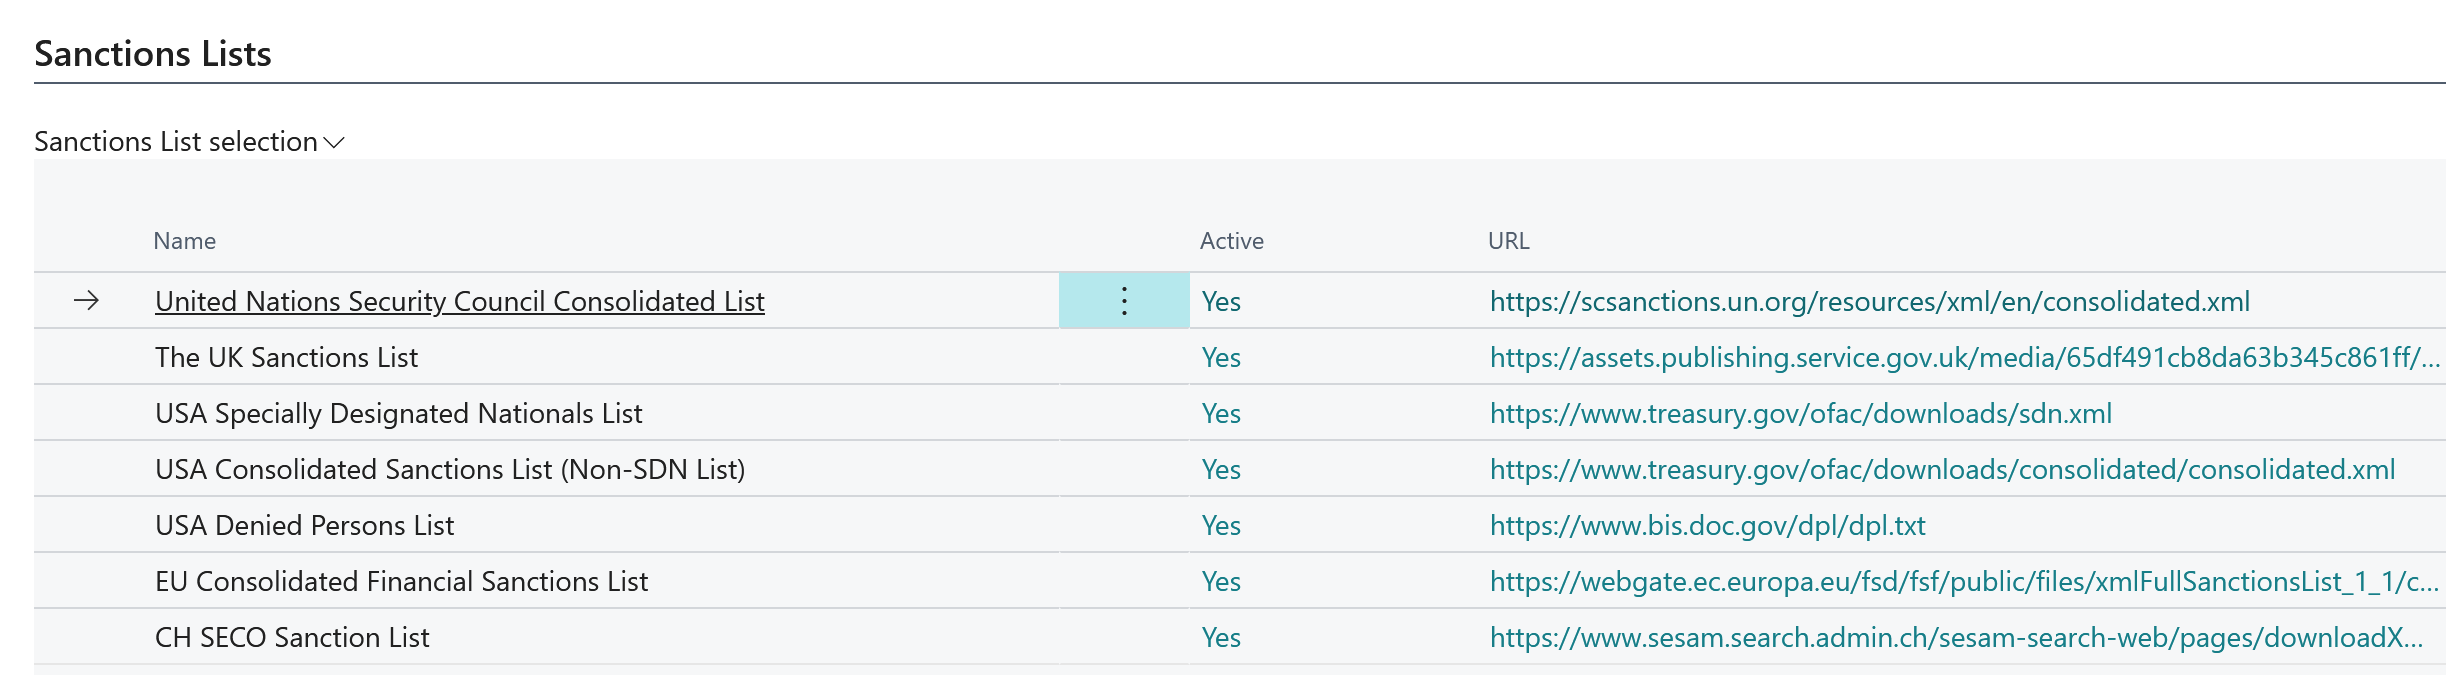The image size is (2462, 697).
Task: Toggle Active value for EU Consolidated Financial list
Action: 1221,581
